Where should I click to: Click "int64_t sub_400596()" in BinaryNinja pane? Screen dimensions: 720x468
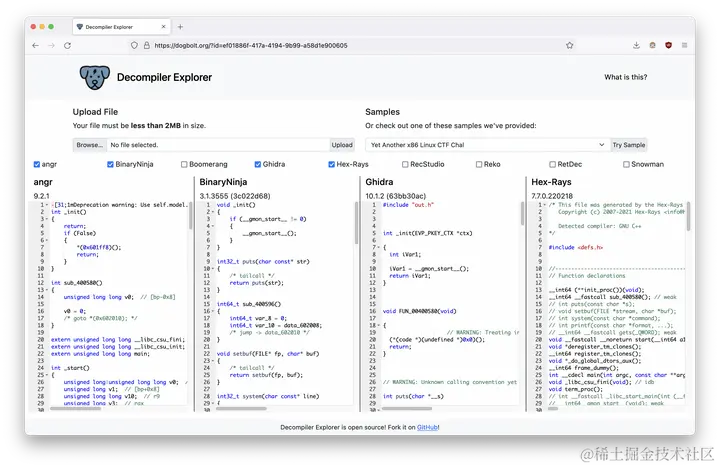pyautogui.click(x=248, y=304)
